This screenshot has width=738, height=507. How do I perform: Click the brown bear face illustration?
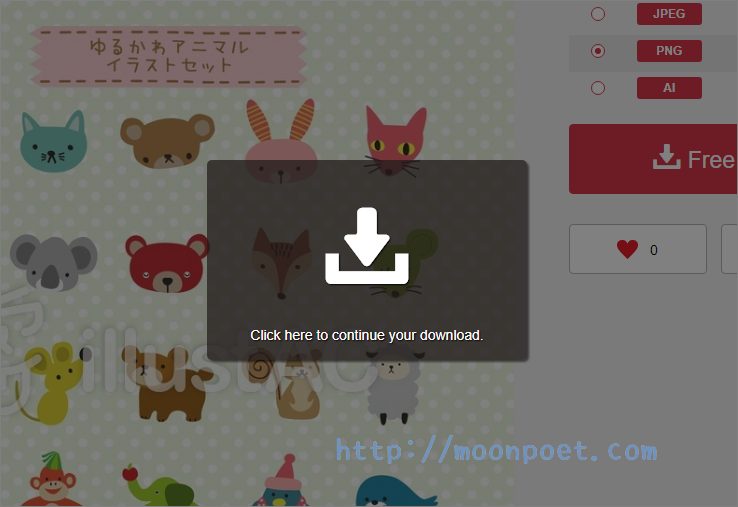pos(167,140)
